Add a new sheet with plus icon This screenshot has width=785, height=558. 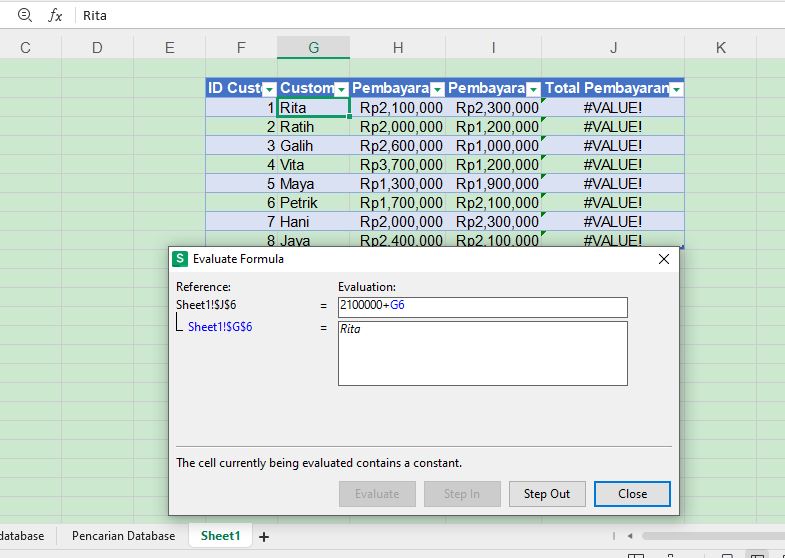pyautogui.click(x=264, y=536)
